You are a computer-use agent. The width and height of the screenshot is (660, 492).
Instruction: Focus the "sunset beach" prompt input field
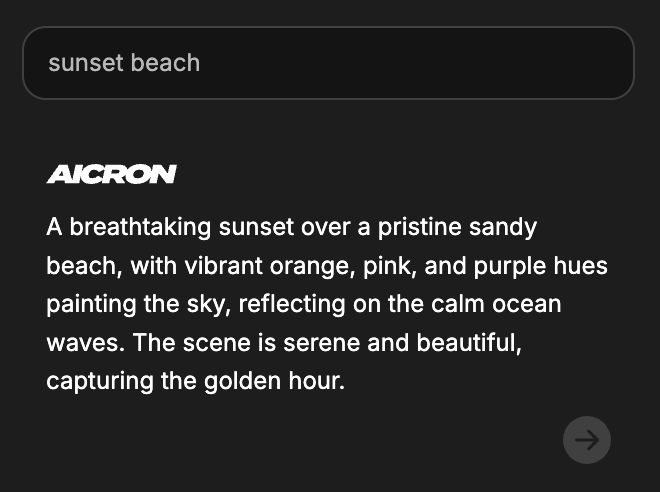[328, 63]
